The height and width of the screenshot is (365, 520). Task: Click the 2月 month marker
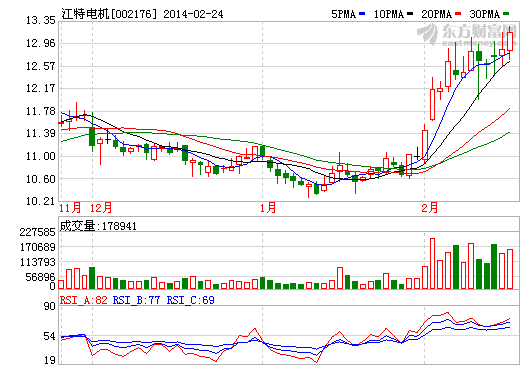[x=430, y=208]
